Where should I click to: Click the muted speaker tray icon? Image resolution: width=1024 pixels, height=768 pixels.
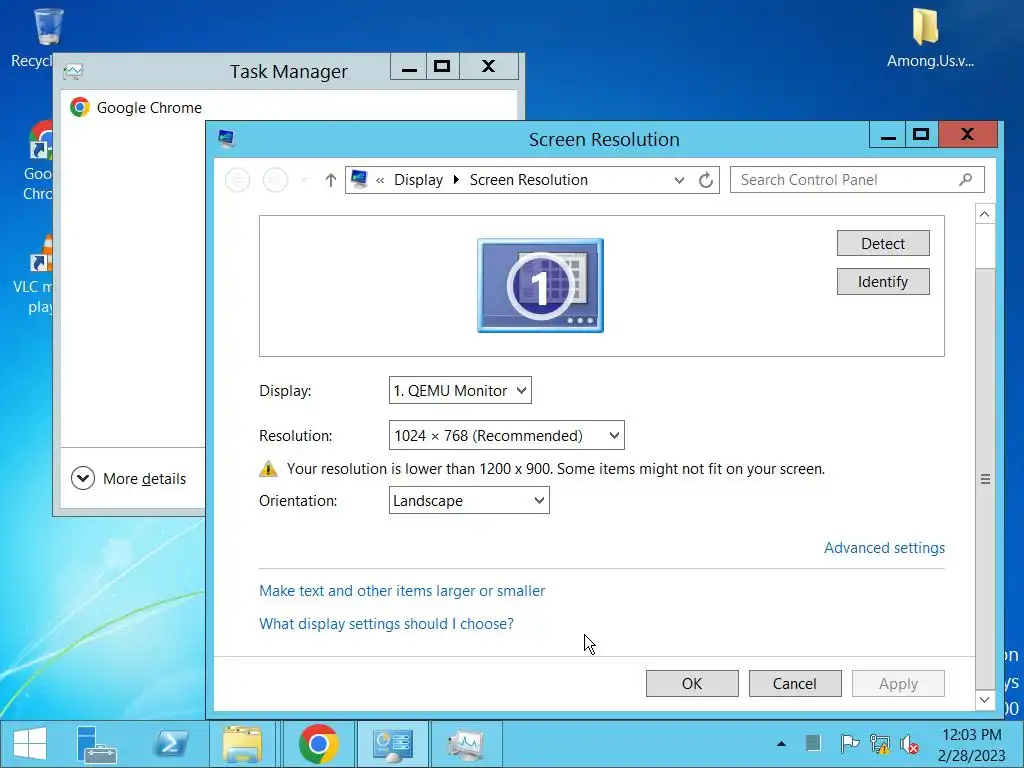tap(910, 743)
